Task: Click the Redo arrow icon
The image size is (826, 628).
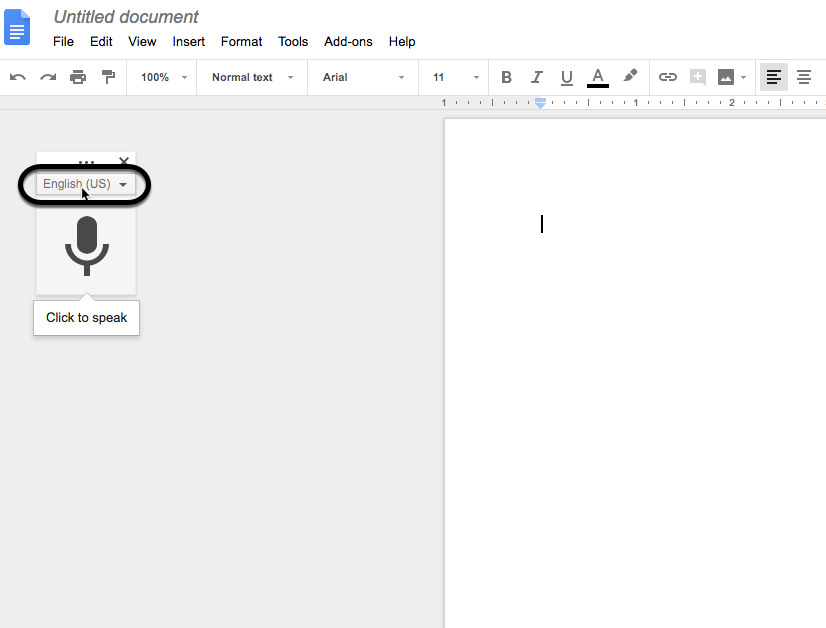Action: tap(47, 77)
